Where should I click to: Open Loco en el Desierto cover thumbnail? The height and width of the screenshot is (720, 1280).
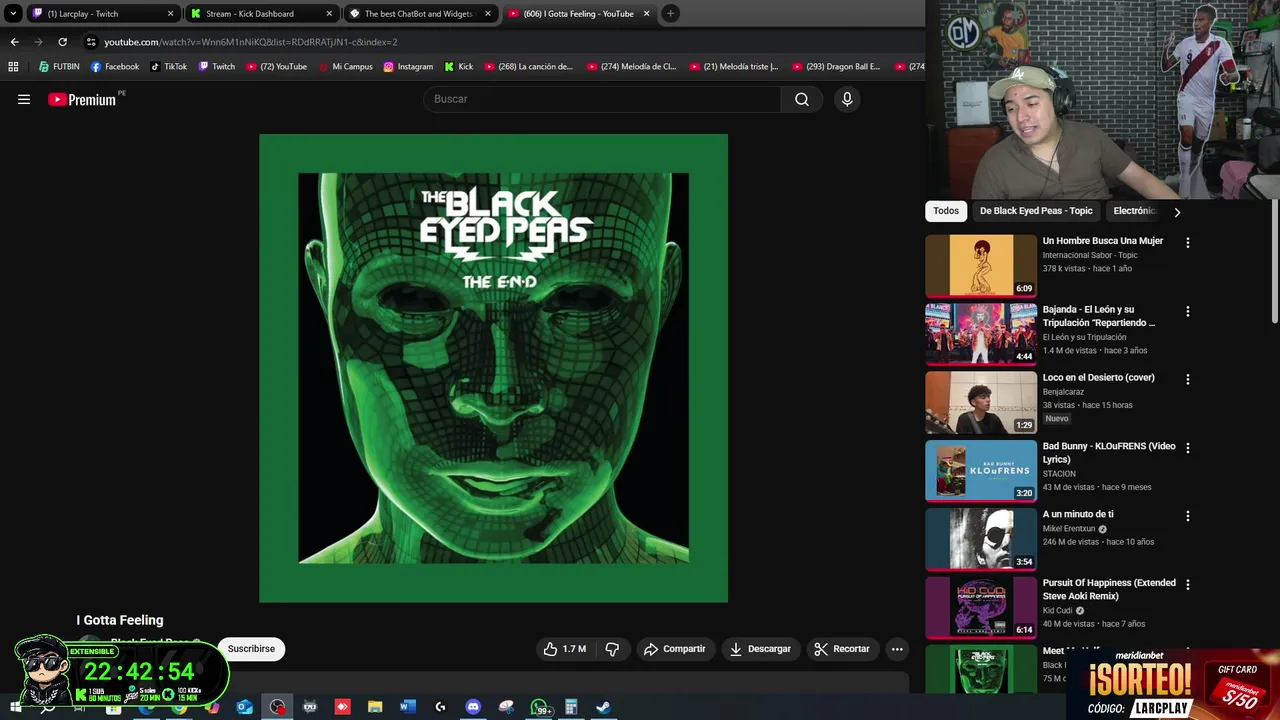[981, 402]
